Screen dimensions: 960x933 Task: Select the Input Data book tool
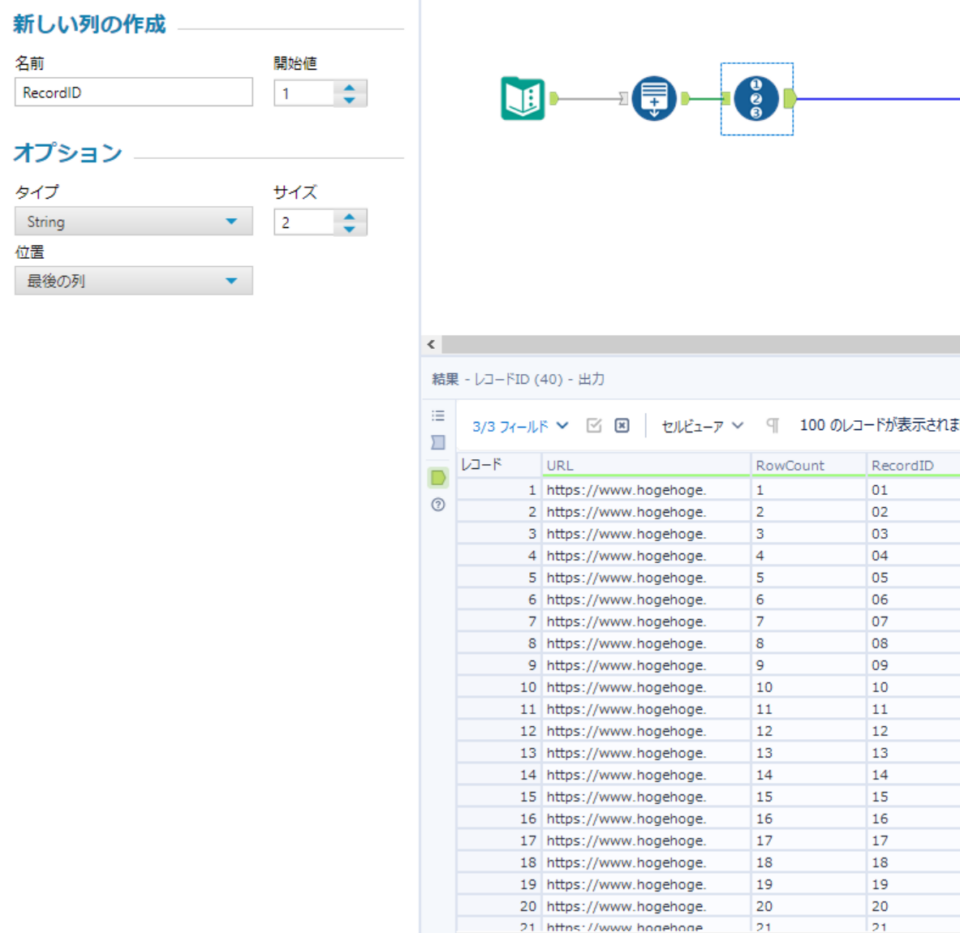click(522, 98)
